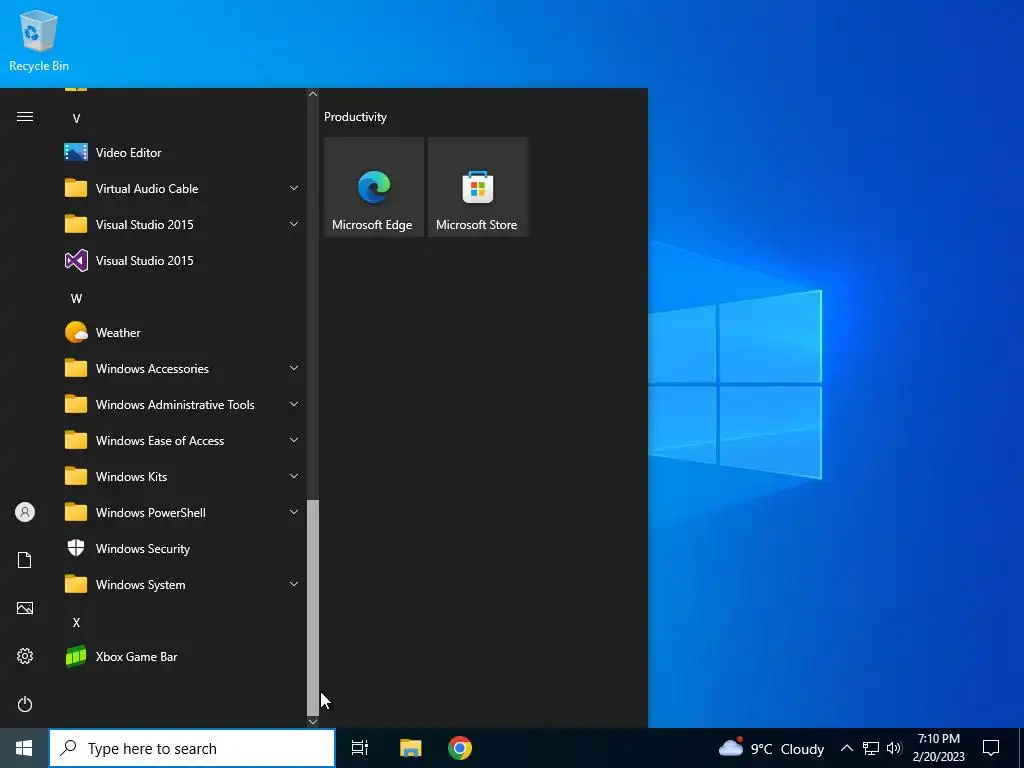Expand Windows Ease of Access chevron
The width and height of the screenshot is (1024, 768).
coord(294,440)
